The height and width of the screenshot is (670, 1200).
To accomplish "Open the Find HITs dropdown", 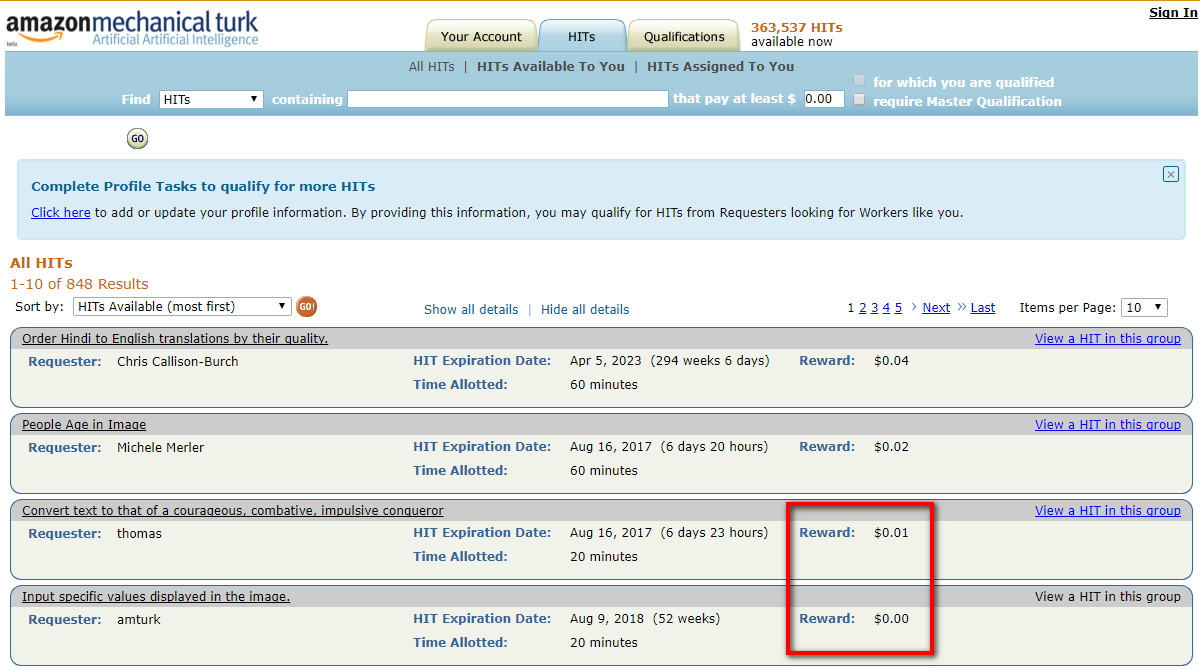I will click(x=211, y=99).
